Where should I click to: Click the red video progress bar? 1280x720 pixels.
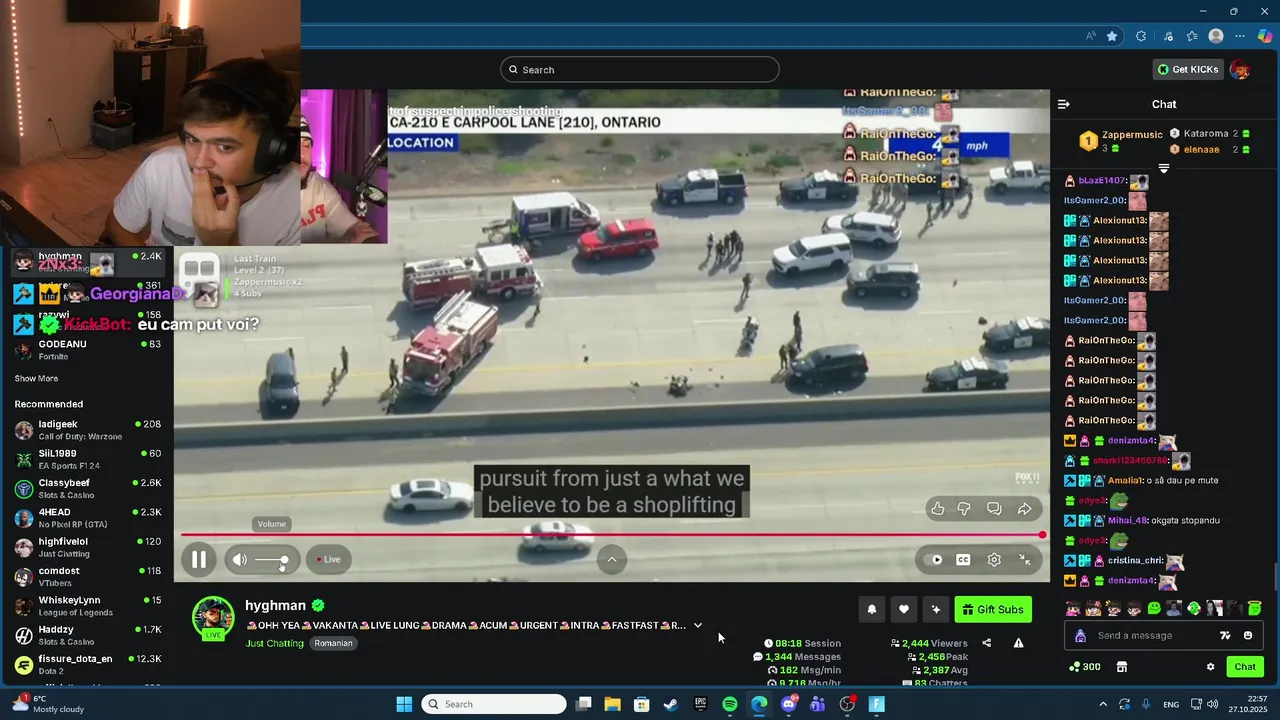coord(612,535)
